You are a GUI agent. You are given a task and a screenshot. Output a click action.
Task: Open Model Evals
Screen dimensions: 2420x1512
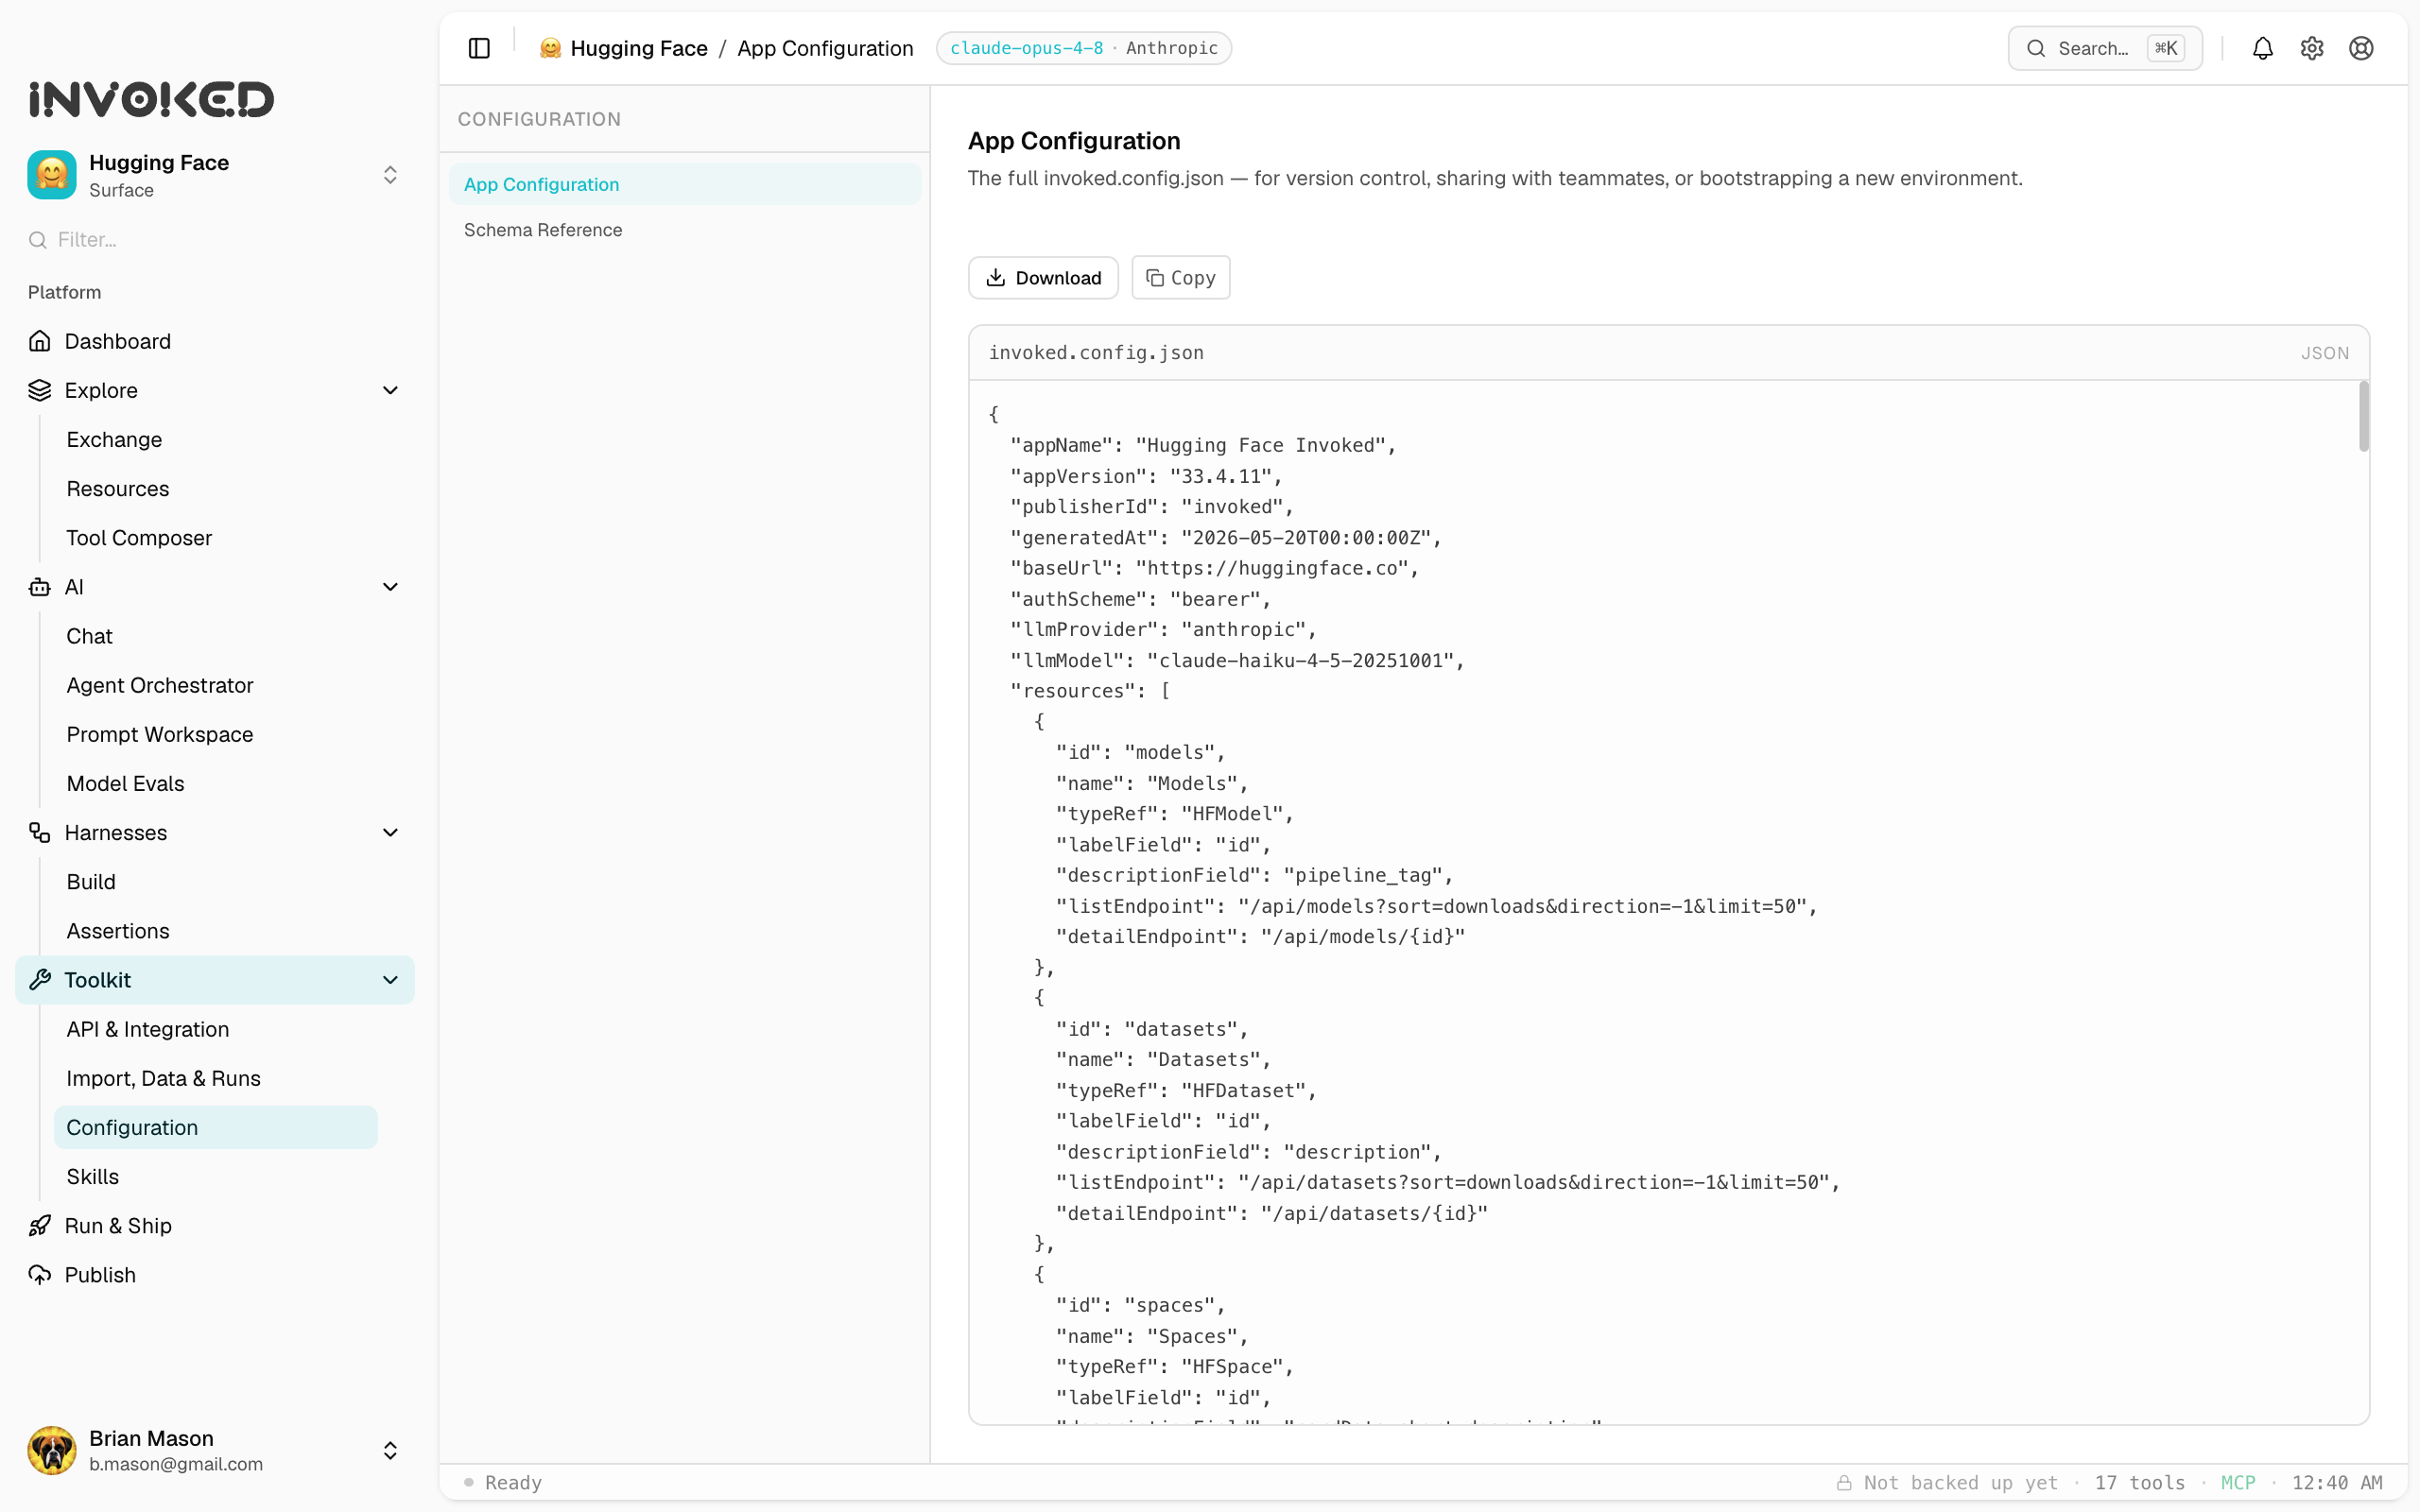125,783
